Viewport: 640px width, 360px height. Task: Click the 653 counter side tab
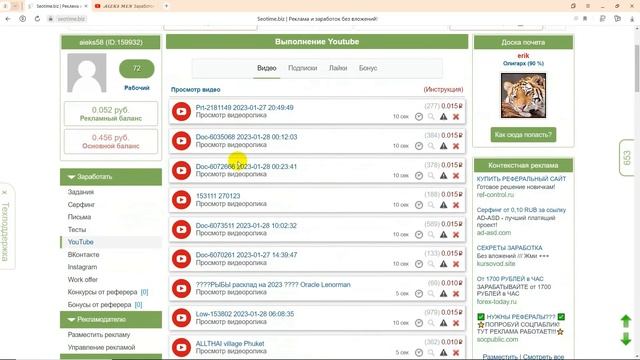(627, 158)
